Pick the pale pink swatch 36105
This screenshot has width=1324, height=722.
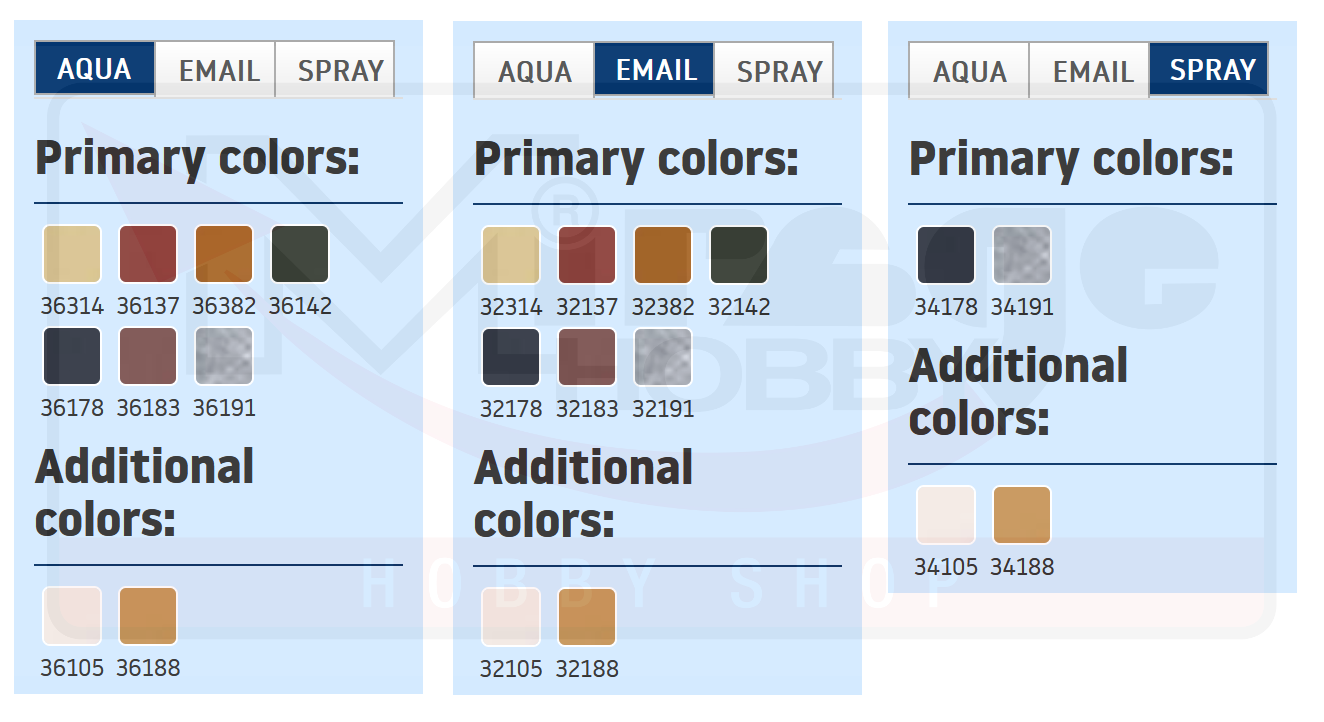click(x=72, y=616)
